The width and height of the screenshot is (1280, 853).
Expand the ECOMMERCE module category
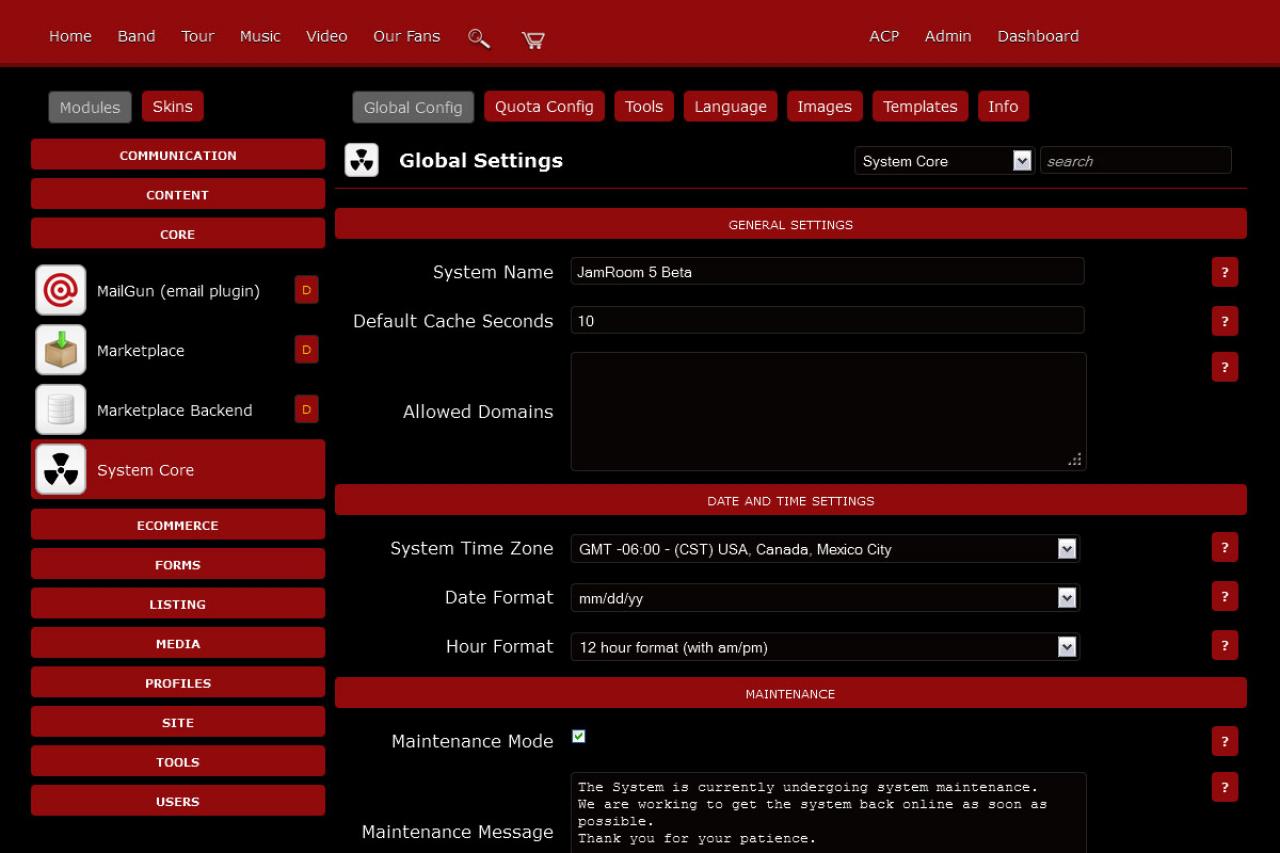tap(178, 525)
